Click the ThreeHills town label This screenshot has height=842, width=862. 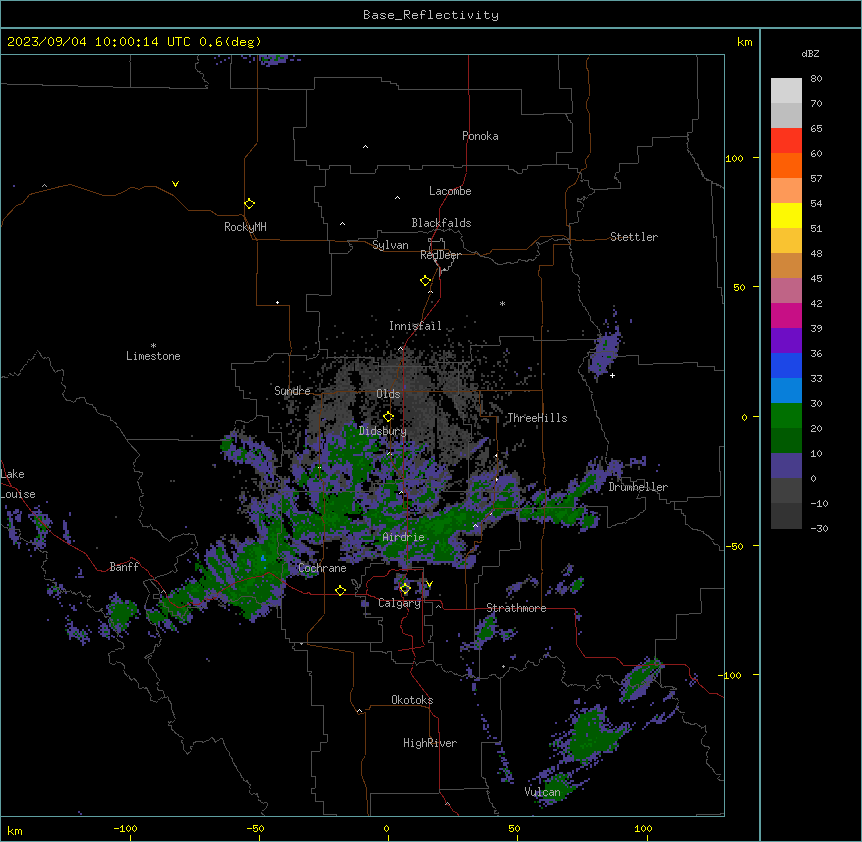click(537, 418)
